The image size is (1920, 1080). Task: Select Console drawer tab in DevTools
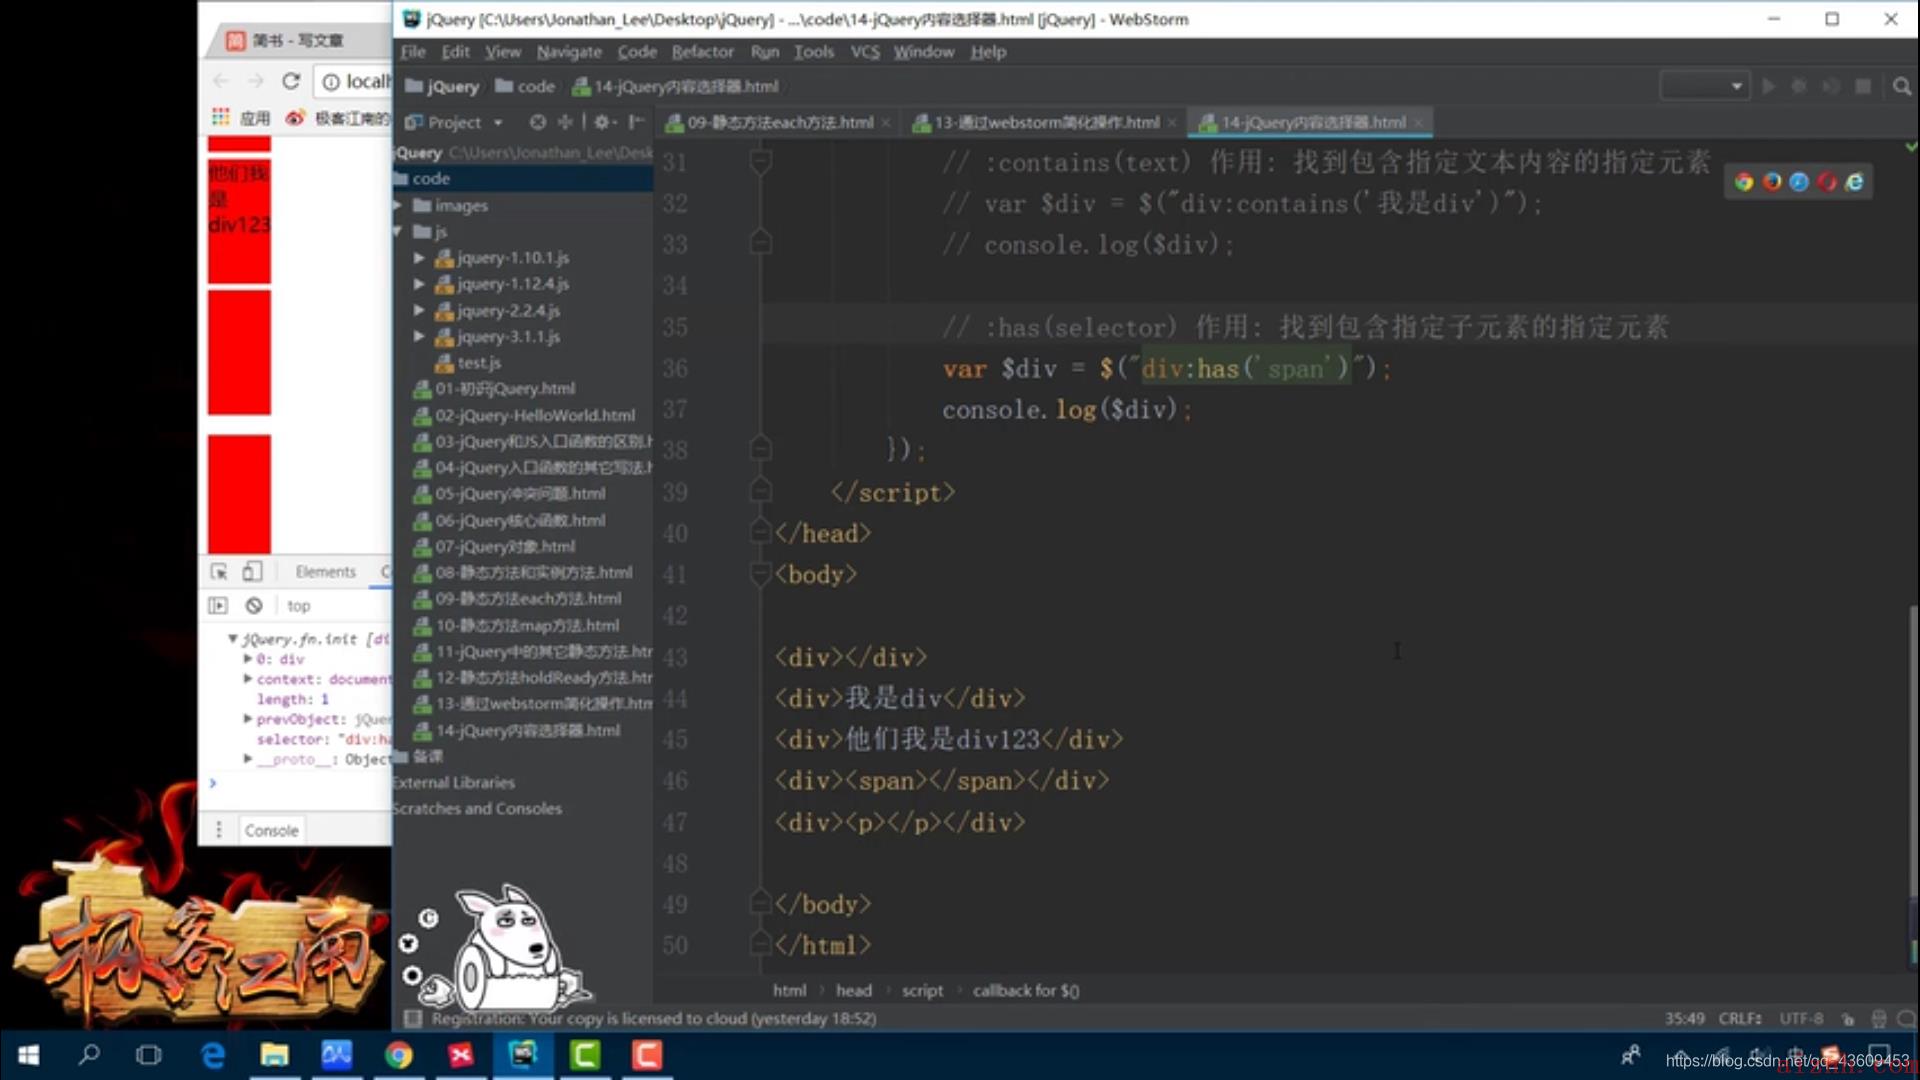(271, 830)
